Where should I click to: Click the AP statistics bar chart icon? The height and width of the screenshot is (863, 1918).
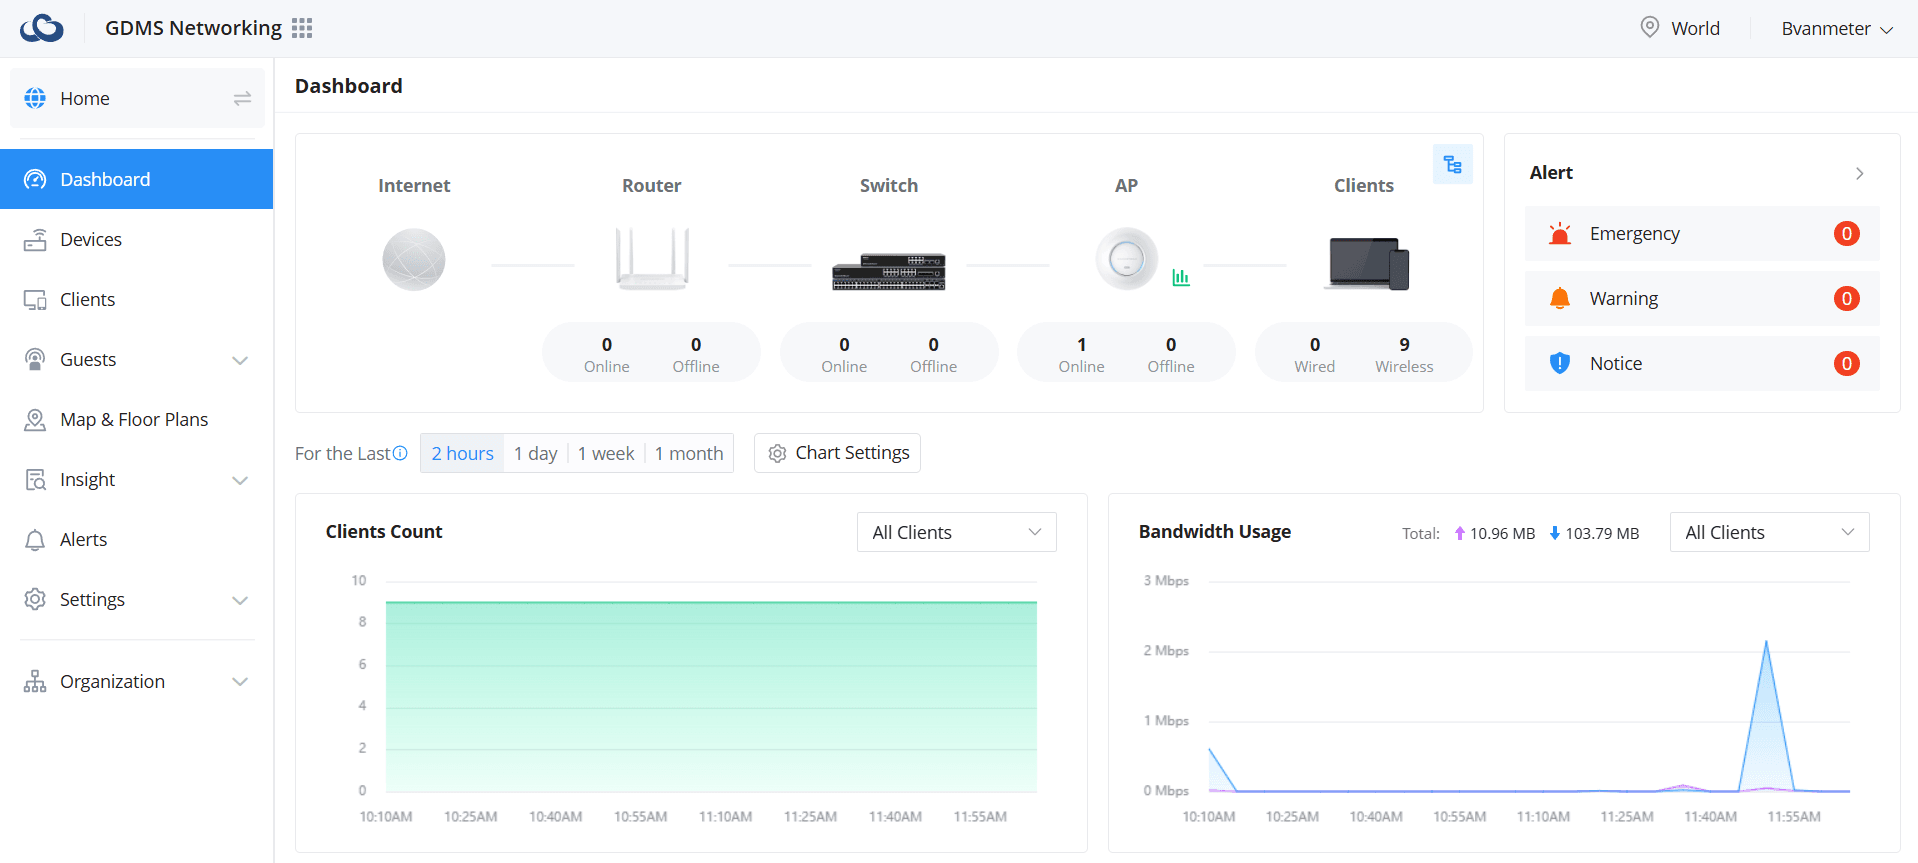(1181, 277)
